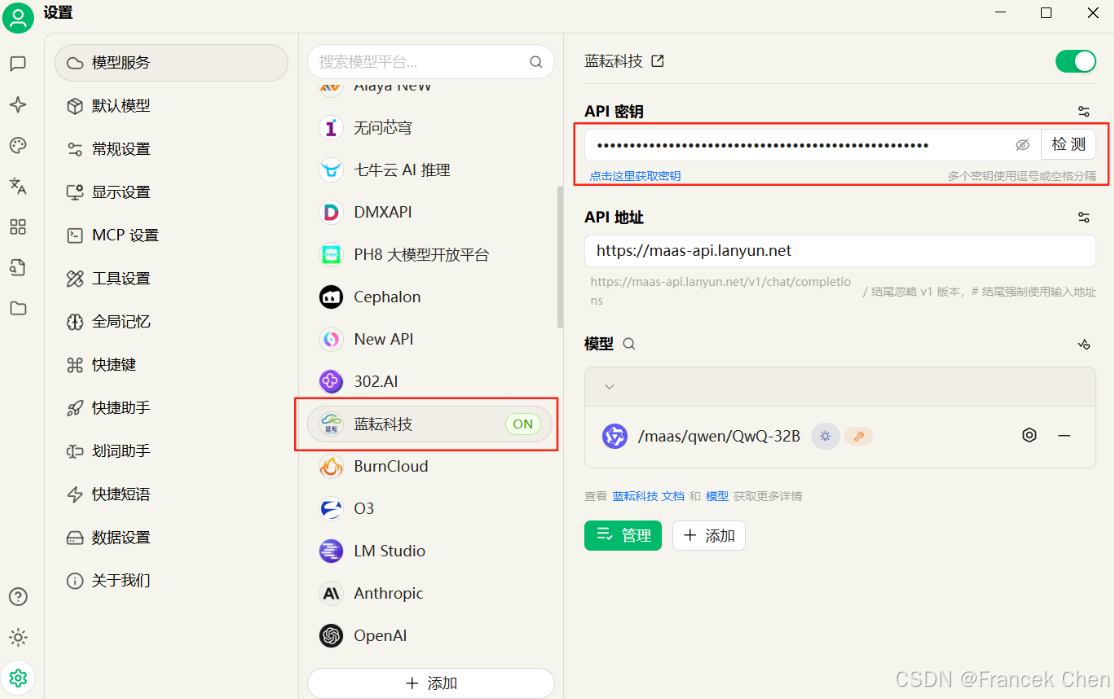Select the DMXAPI provider
The height and width of the screenshot is (699, 1114).
431,212
